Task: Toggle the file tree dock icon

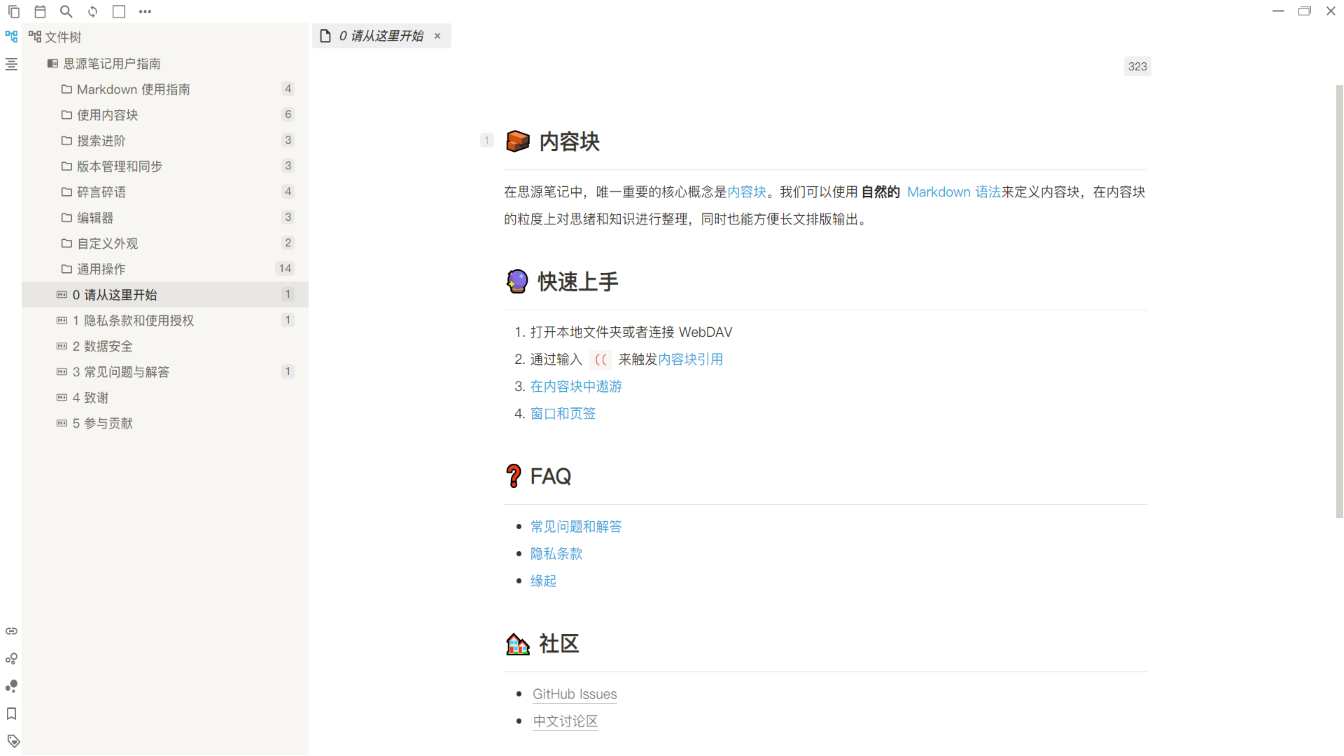Action: [12, 37]
